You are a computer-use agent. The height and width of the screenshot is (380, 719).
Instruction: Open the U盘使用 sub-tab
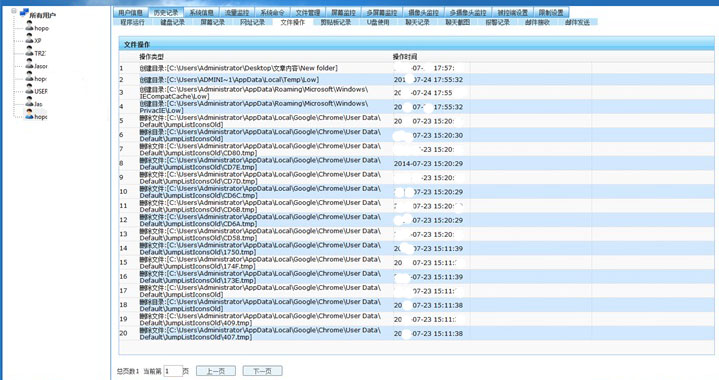point(378,22)
